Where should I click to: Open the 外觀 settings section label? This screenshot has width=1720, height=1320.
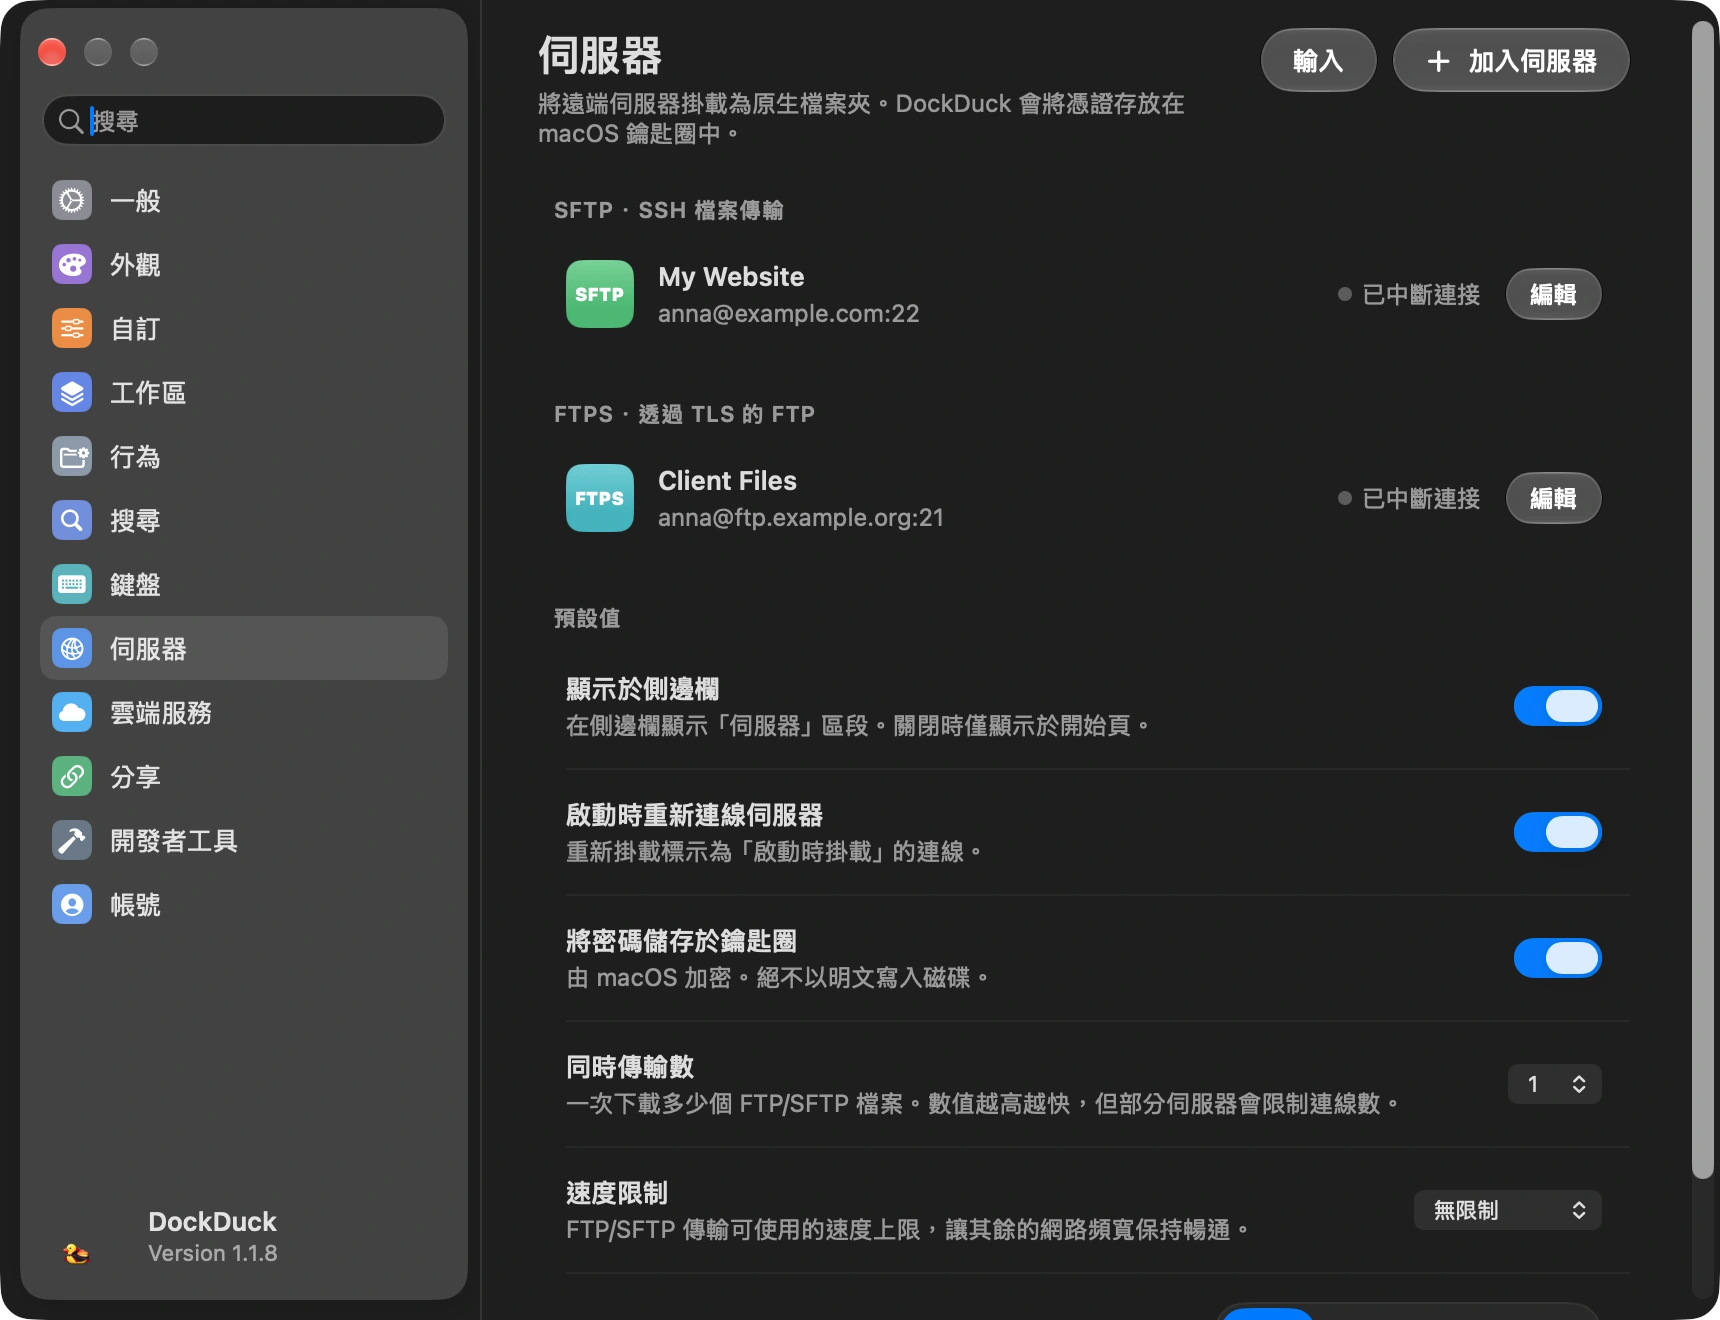point(135,265)
